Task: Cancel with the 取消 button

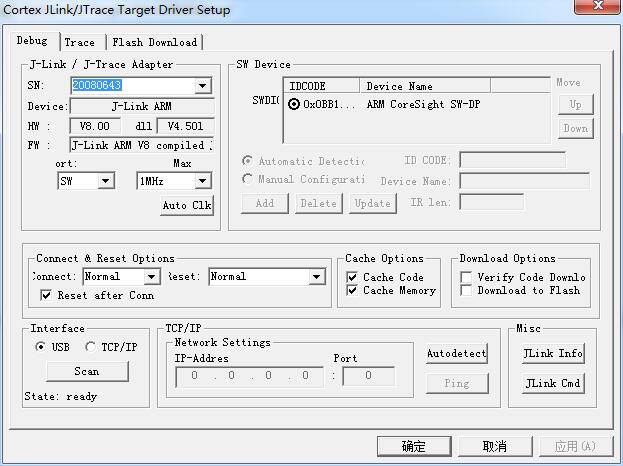Action: point(495,446)
